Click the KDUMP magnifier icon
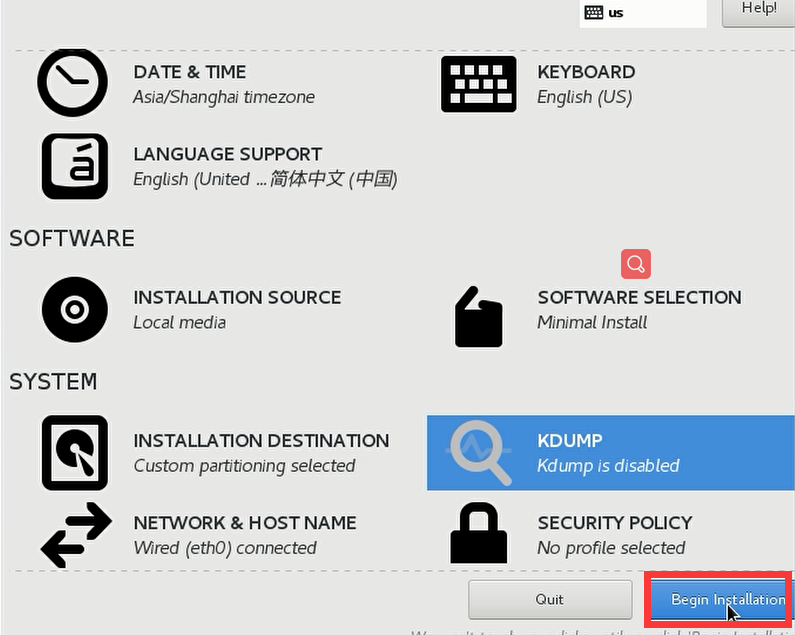 tap(480, 452)
